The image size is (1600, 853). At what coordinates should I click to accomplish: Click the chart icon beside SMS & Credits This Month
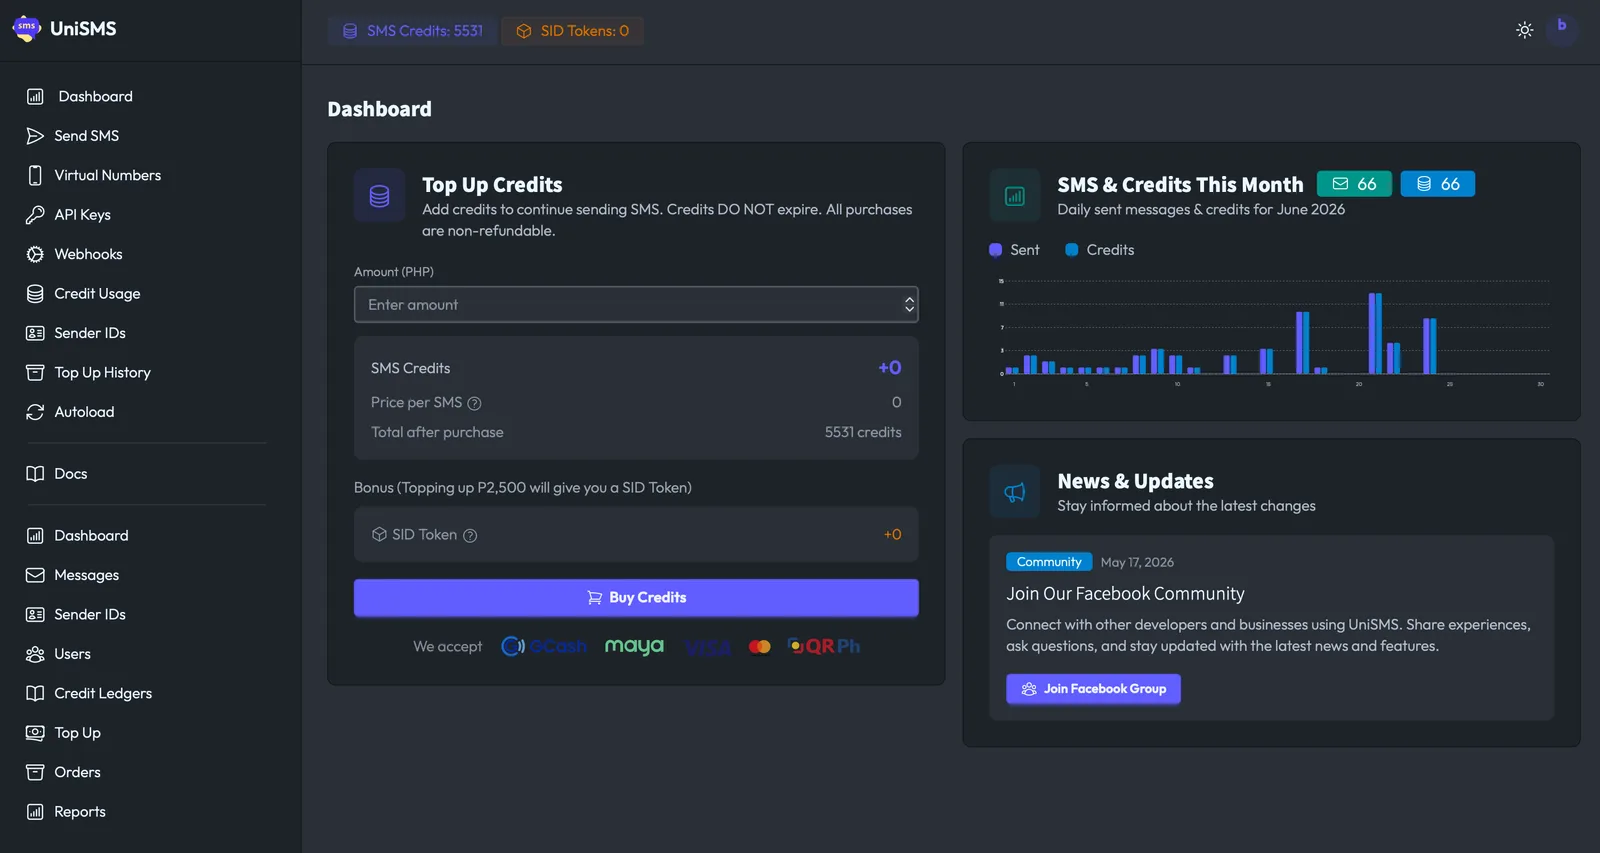click(1015, 195)
